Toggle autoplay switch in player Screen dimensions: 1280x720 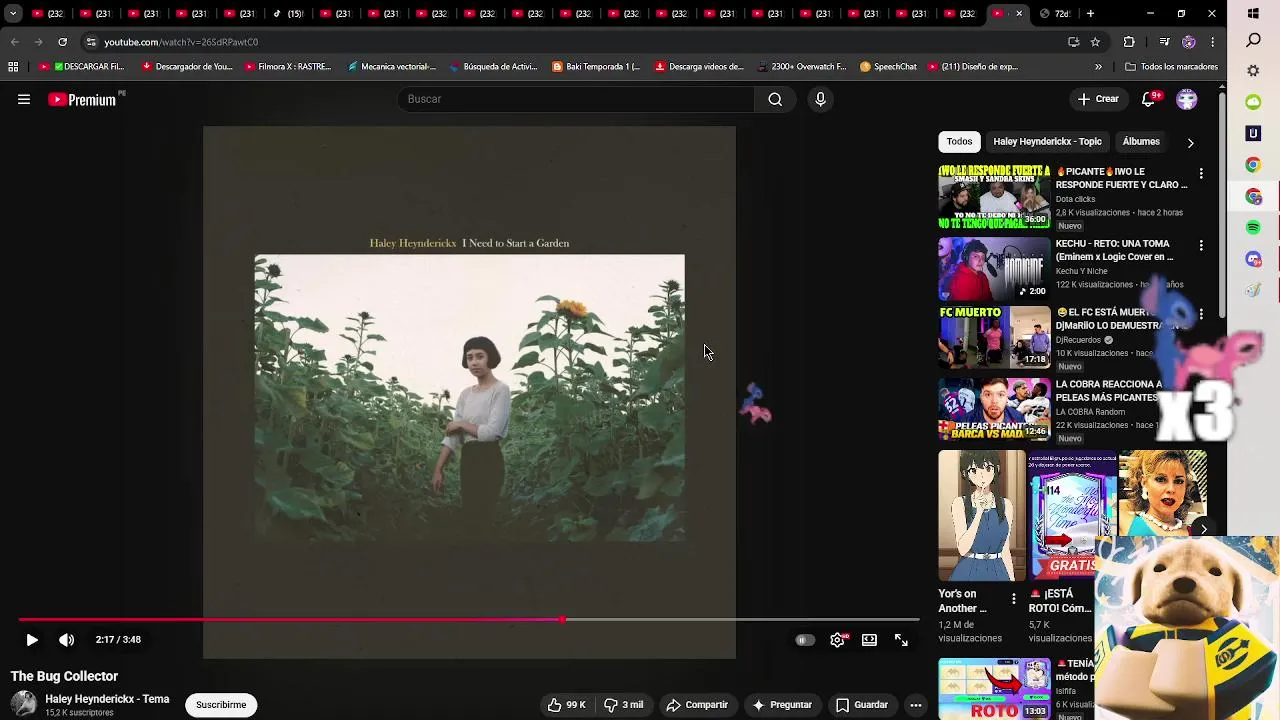805,640
